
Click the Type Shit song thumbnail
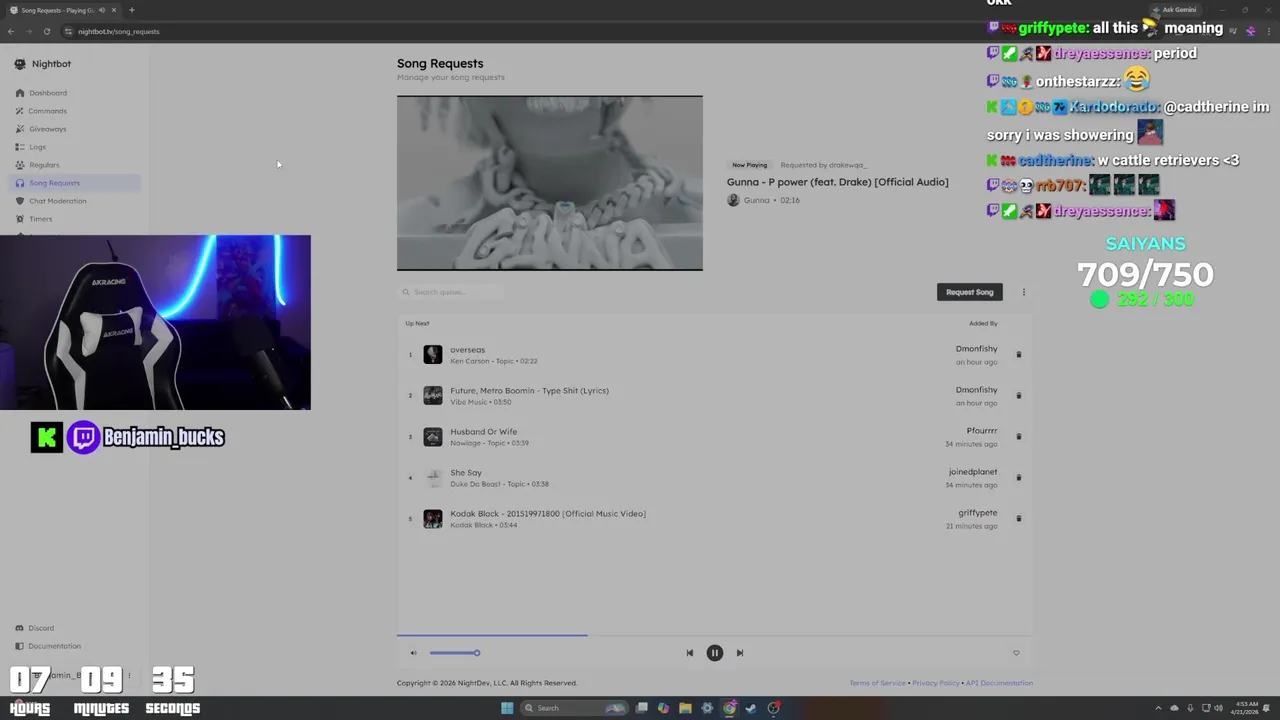[x=433, y=395]
